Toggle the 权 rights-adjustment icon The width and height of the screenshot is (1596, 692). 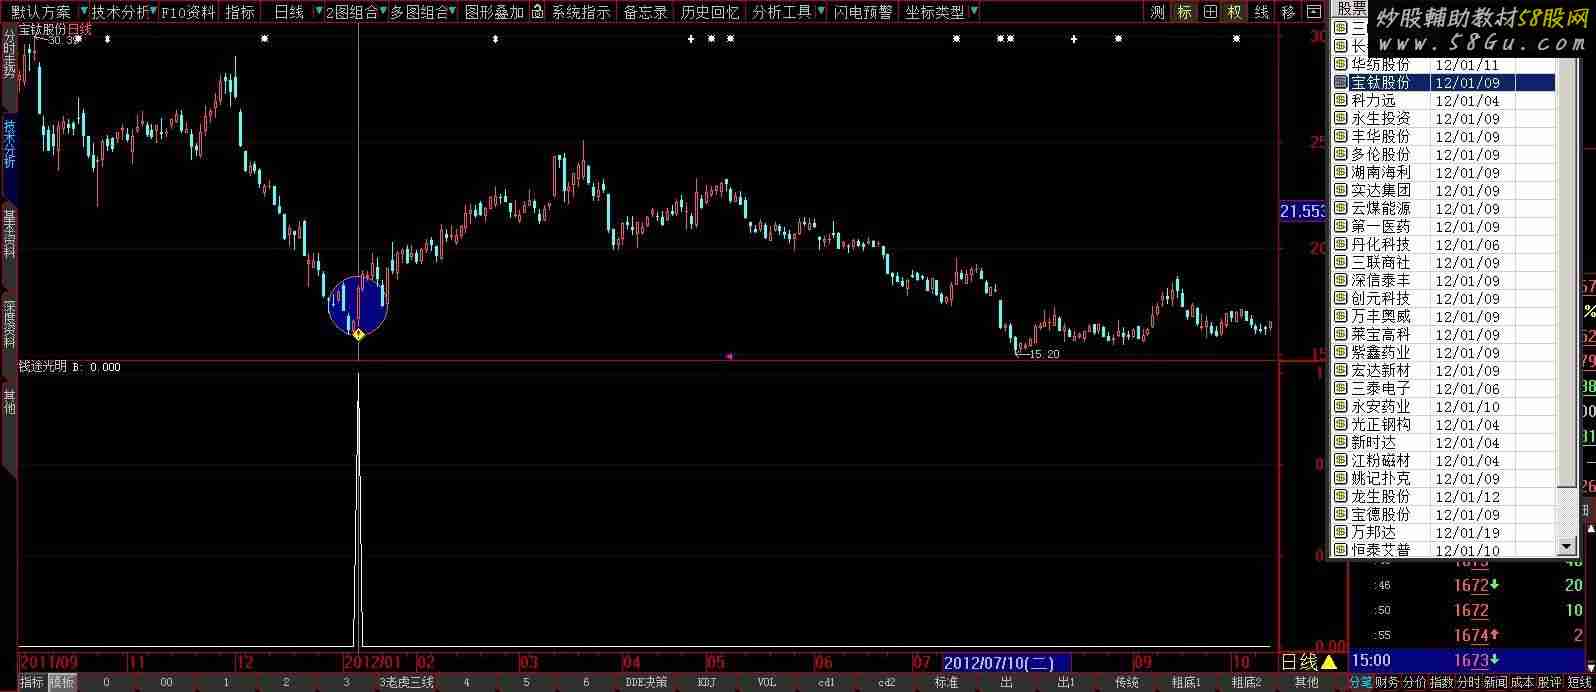[x=1235, y=12]
